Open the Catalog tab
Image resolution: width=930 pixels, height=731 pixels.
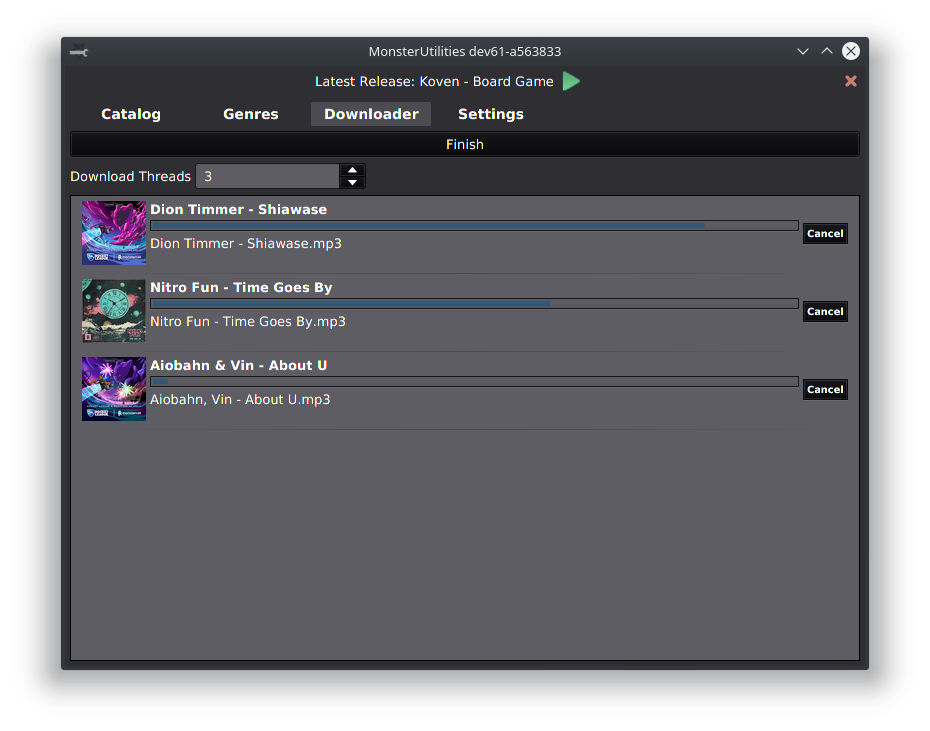click(x=130, y=114)
